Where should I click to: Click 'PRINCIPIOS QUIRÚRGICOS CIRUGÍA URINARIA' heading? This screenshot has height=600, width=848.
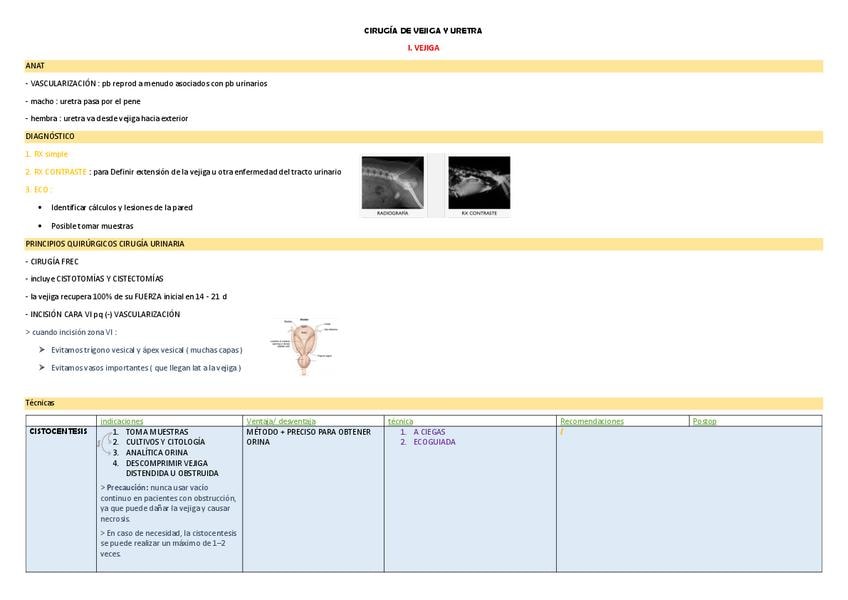pos(105,244)
